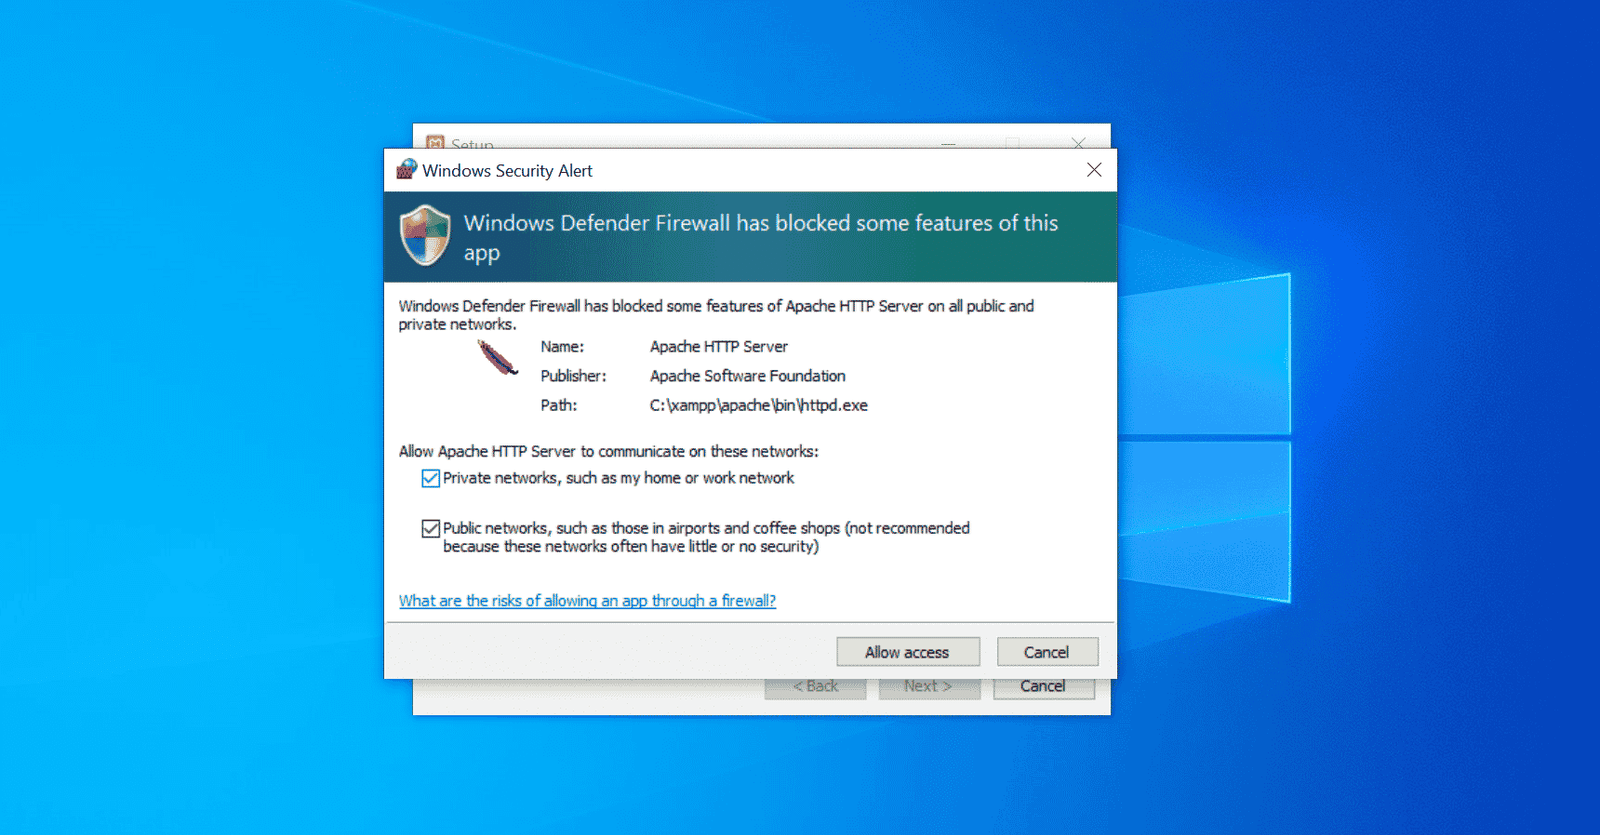Click Cancel in the Setup window behind
The height and width of the screenshot is (835, 1600).
pos(1043,687)
